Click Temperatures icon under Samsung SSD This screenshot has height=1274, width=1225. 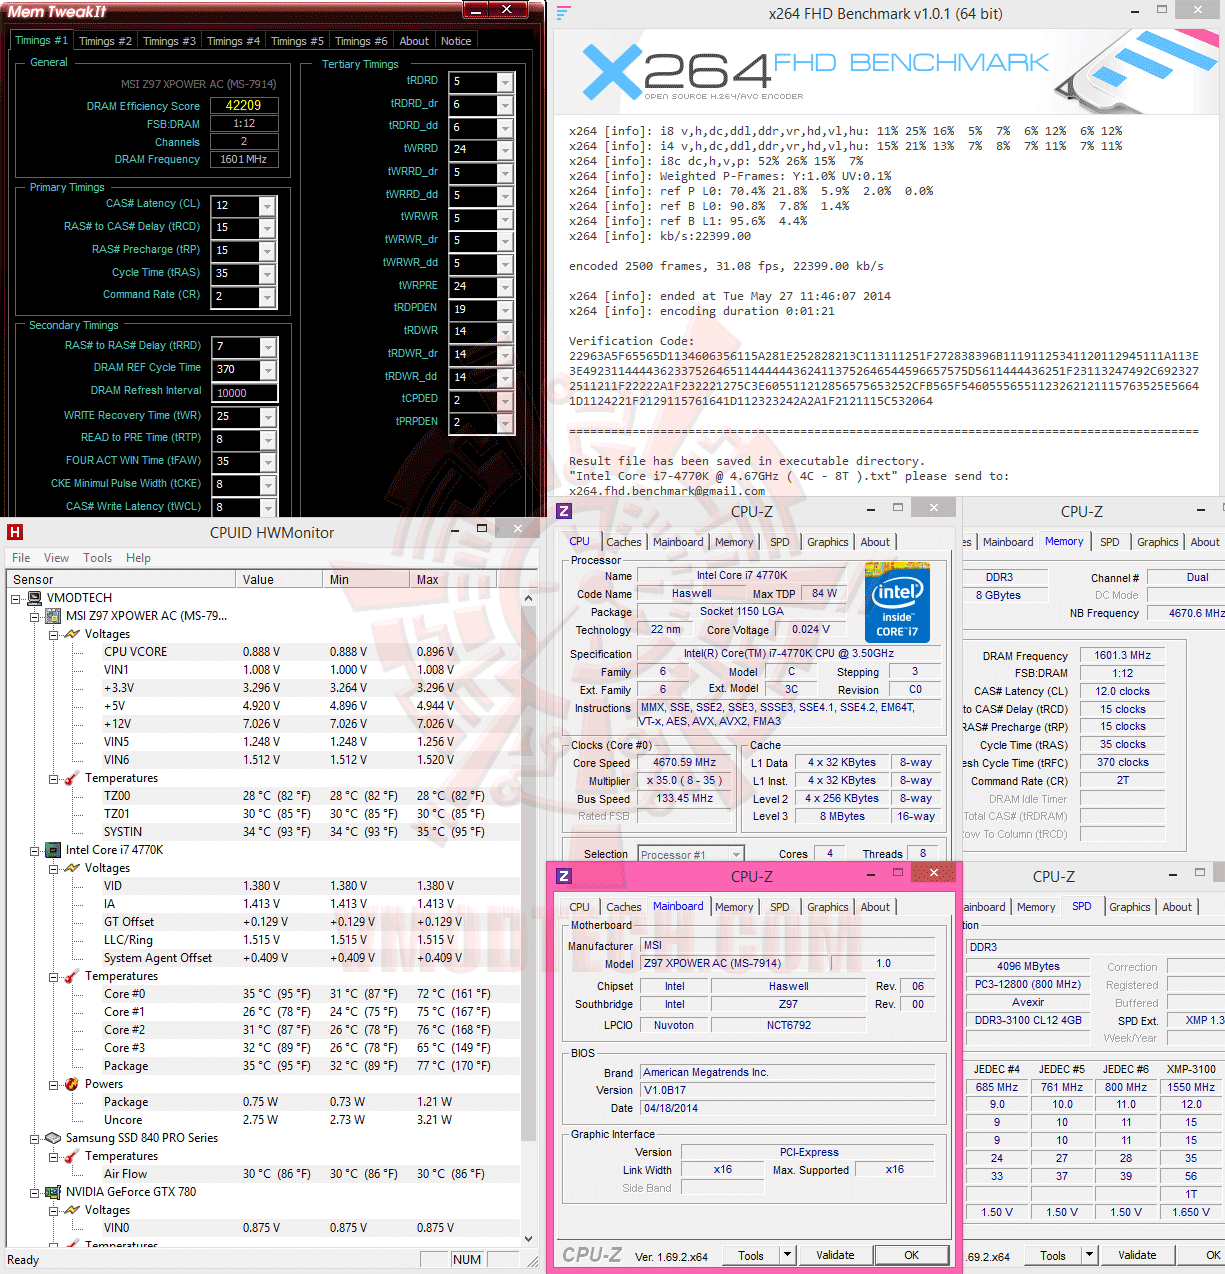pyautogui.click(x=71, y=1156)
